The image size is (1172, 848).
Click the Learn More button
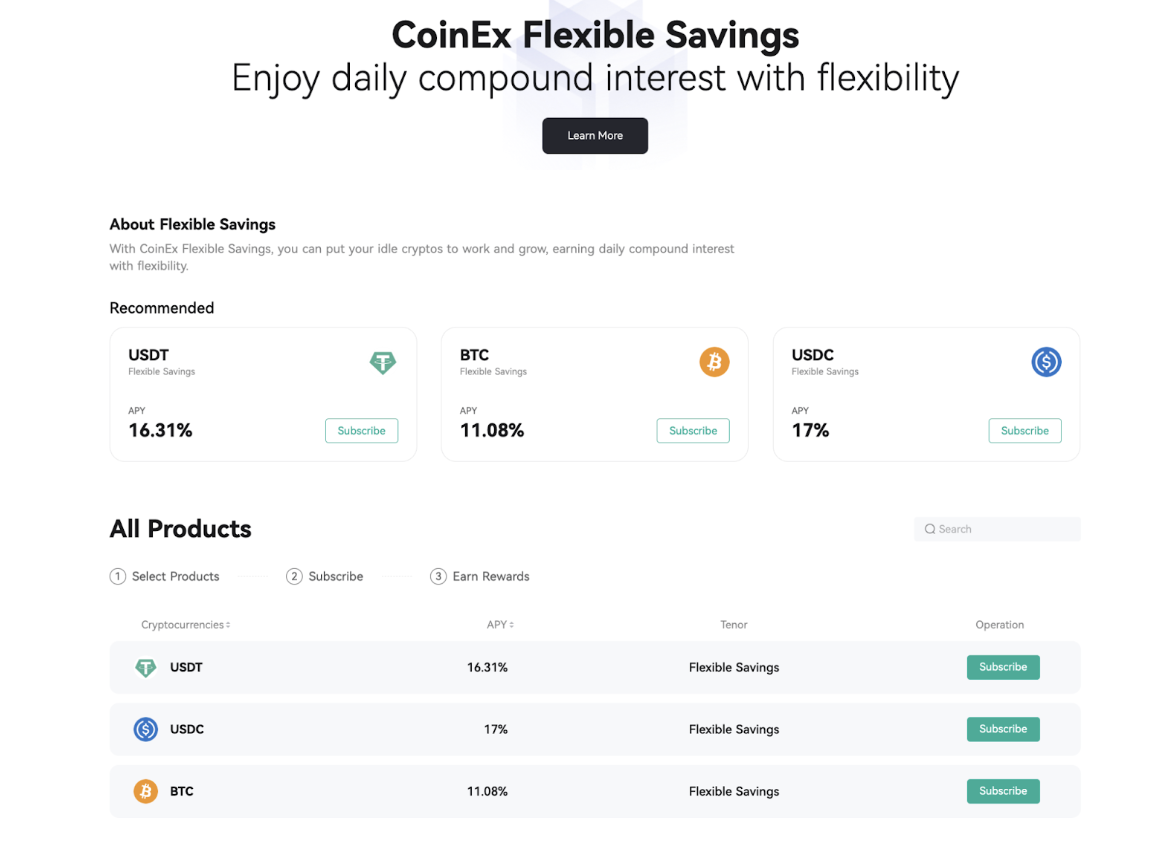pyautogui.click(x=595, y=136)
